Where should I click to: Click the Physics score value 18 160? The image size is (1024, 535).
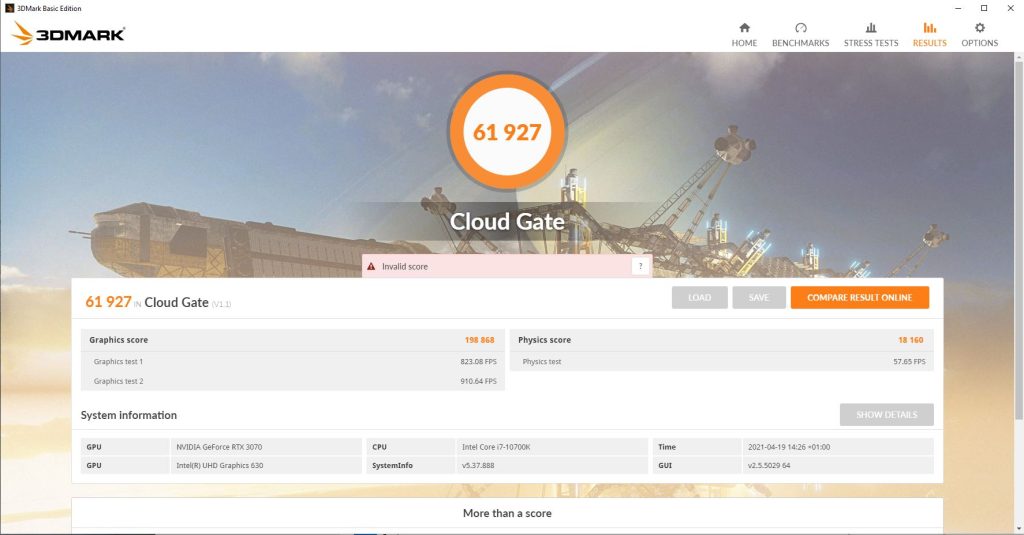coord(910,340)
